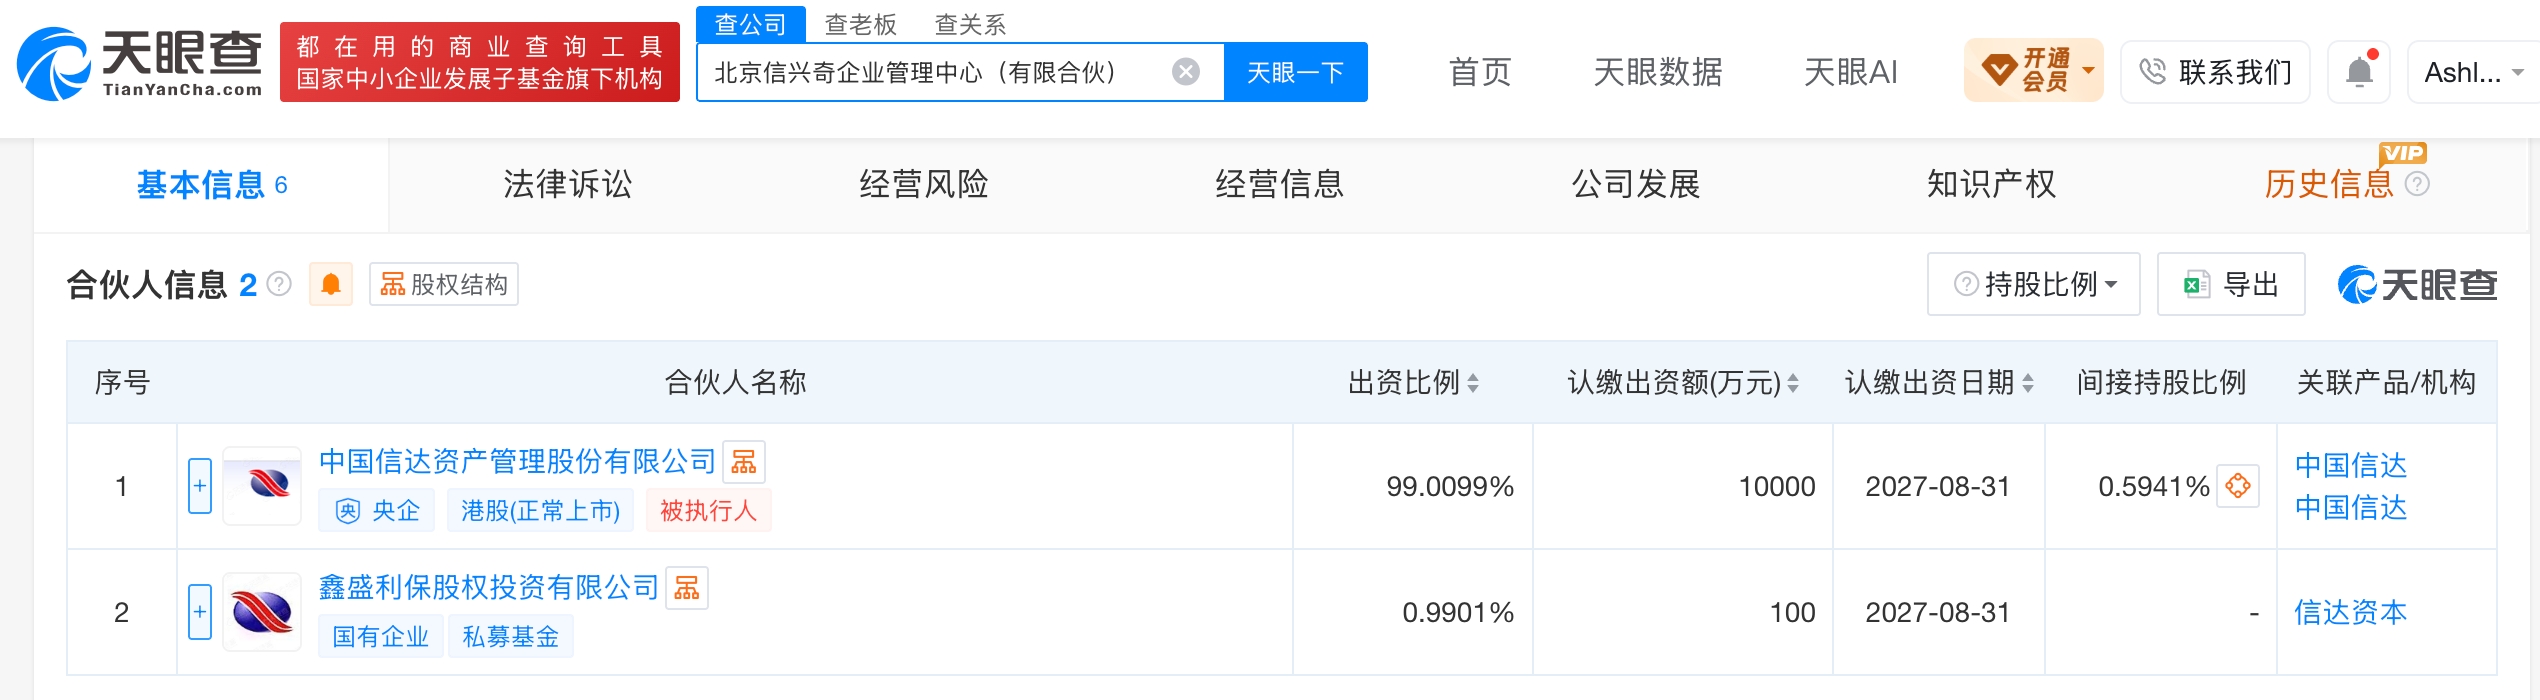Open 天眼数据 in the top navigation
This screenshot has height=700, width=2540.
tap(1658, 72)
